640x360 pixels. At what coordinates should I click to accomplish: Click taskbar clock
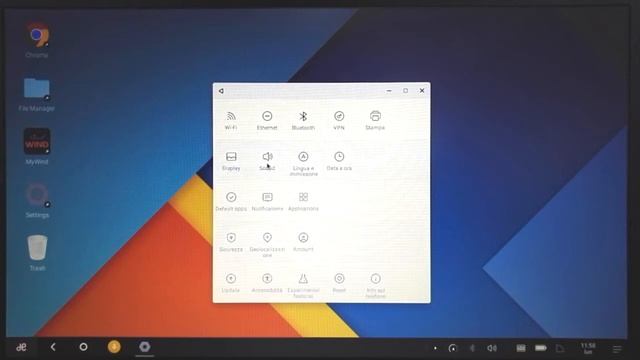point(588,348)
